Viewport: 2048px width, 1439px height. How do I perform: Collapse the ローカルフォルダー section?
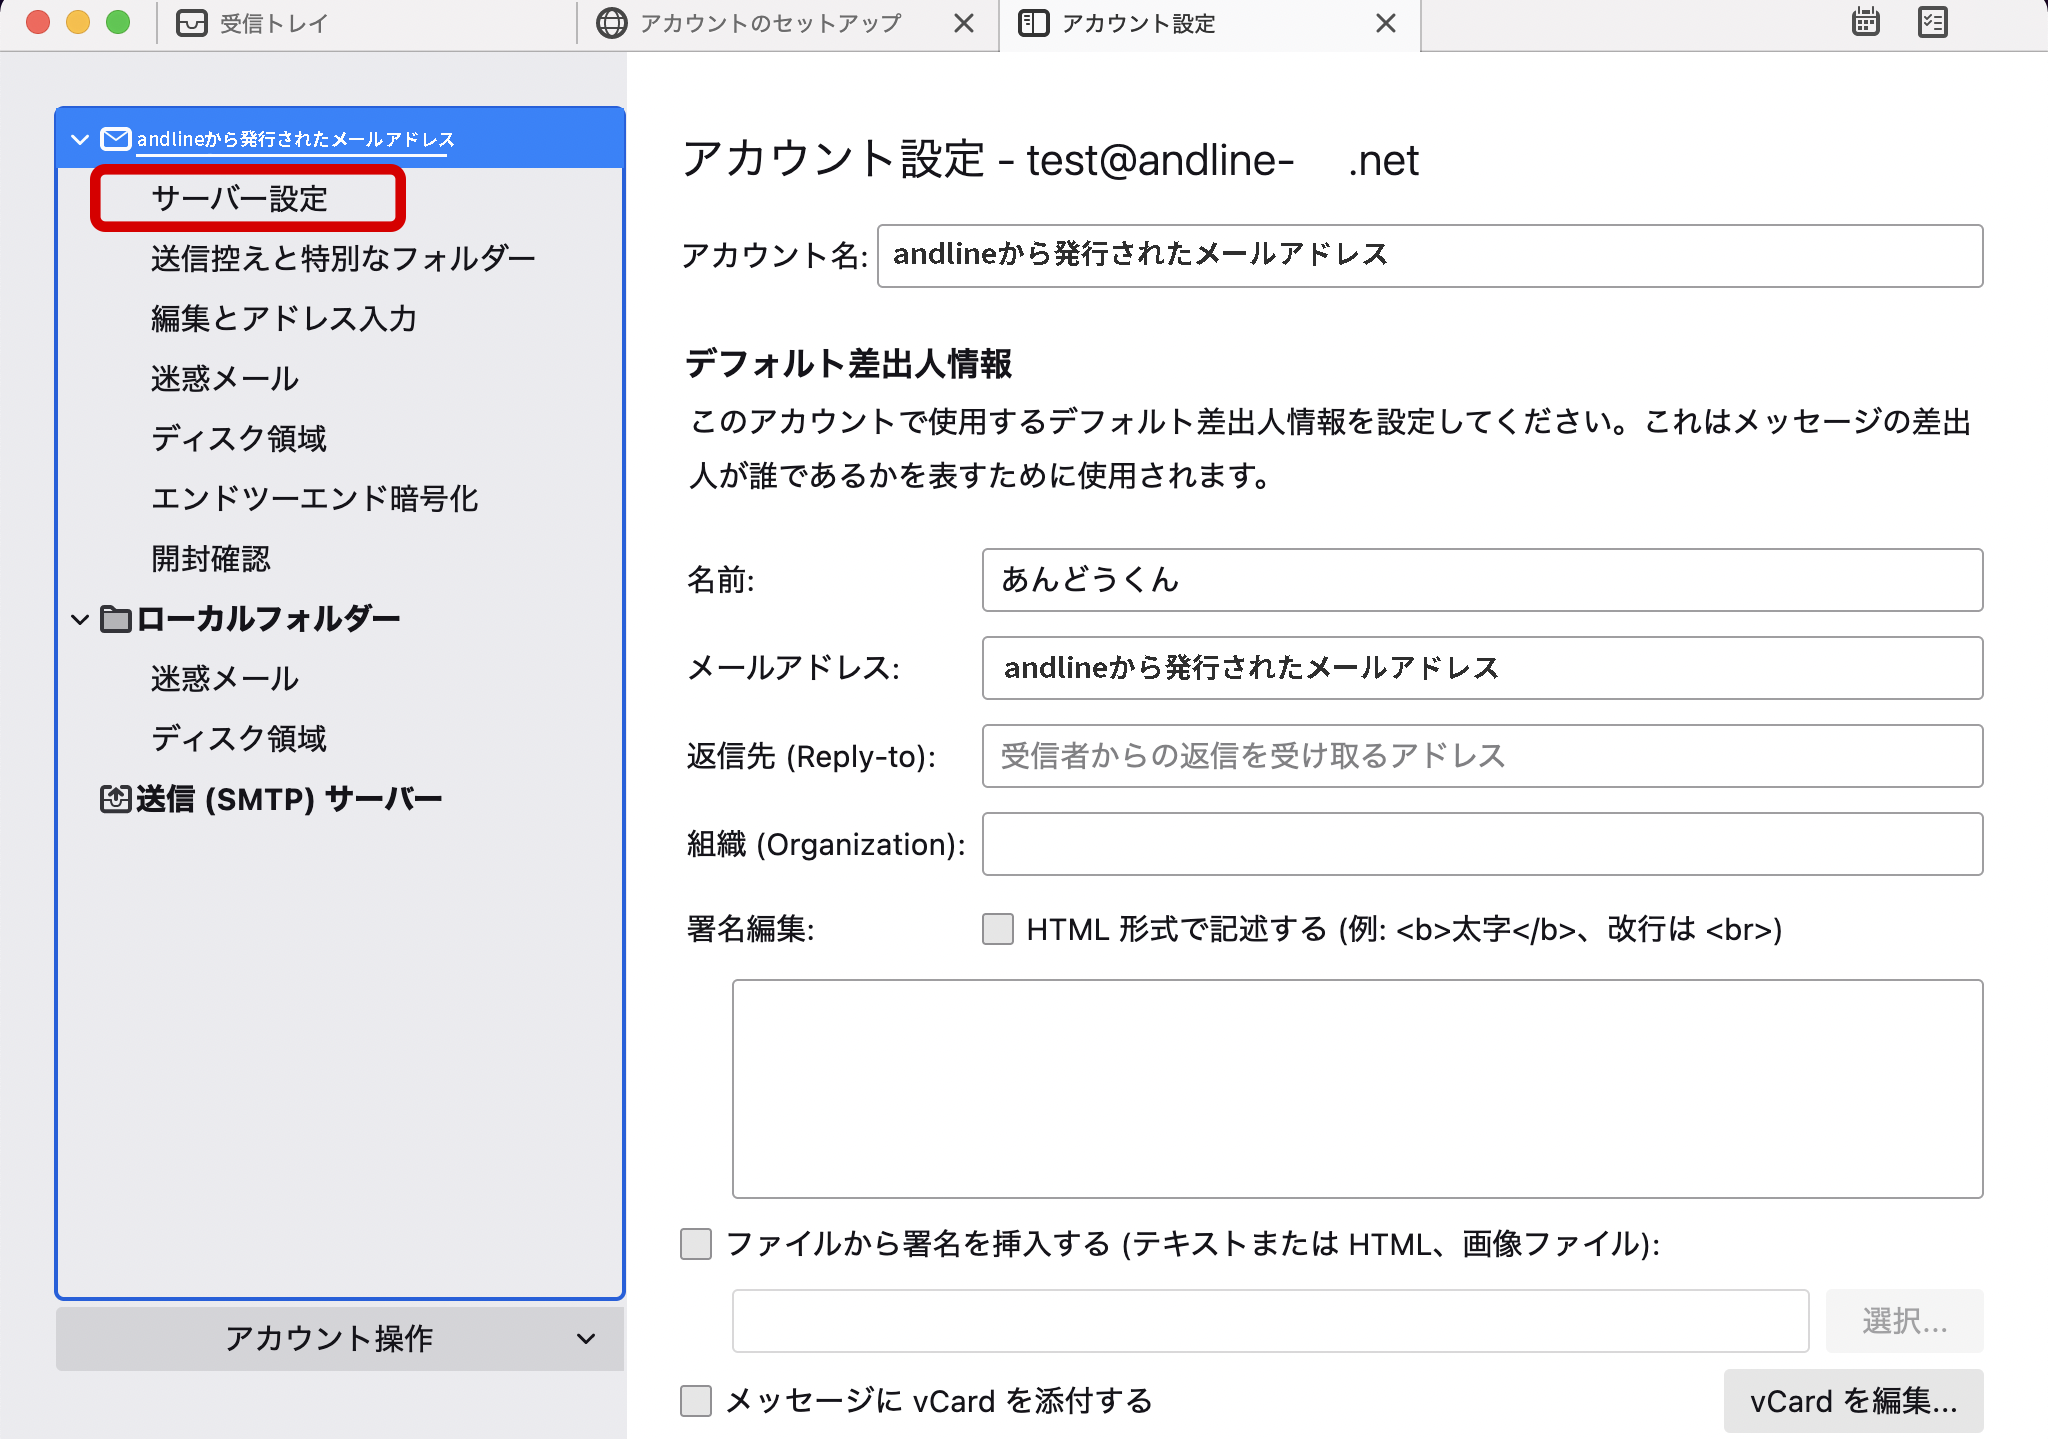point(81,619)
